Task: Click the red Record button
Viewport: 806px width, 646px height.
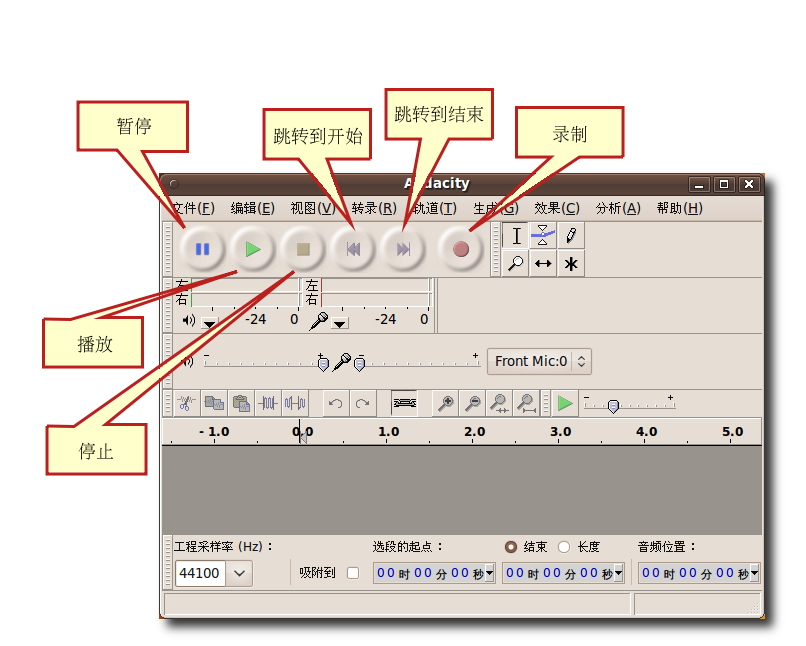Action: click(x=461, y=249)
